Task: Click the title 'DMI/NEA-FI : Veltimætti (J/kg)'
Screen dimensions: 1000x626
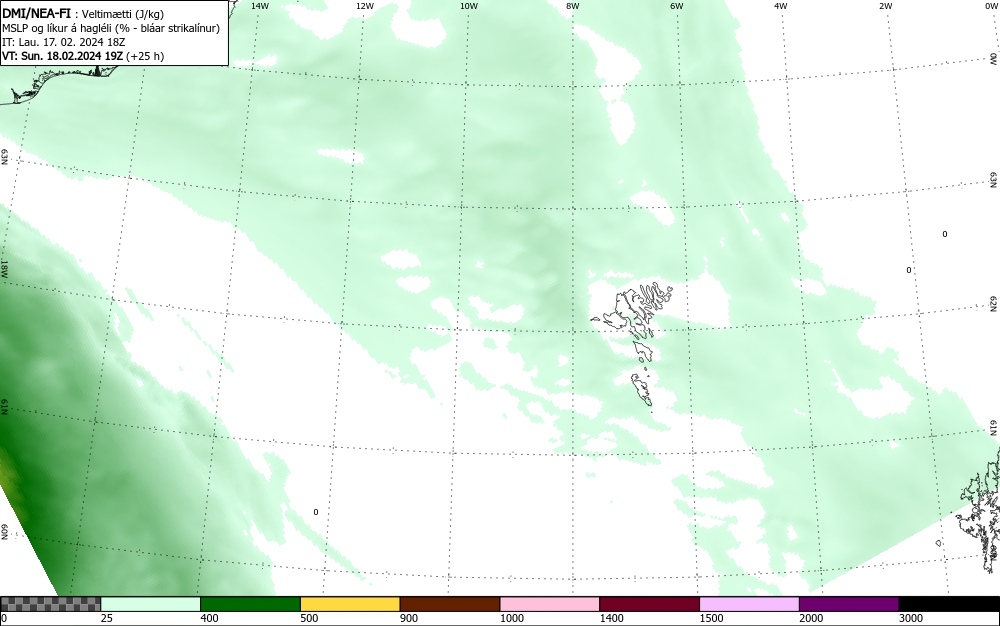Action: [83, 13]
